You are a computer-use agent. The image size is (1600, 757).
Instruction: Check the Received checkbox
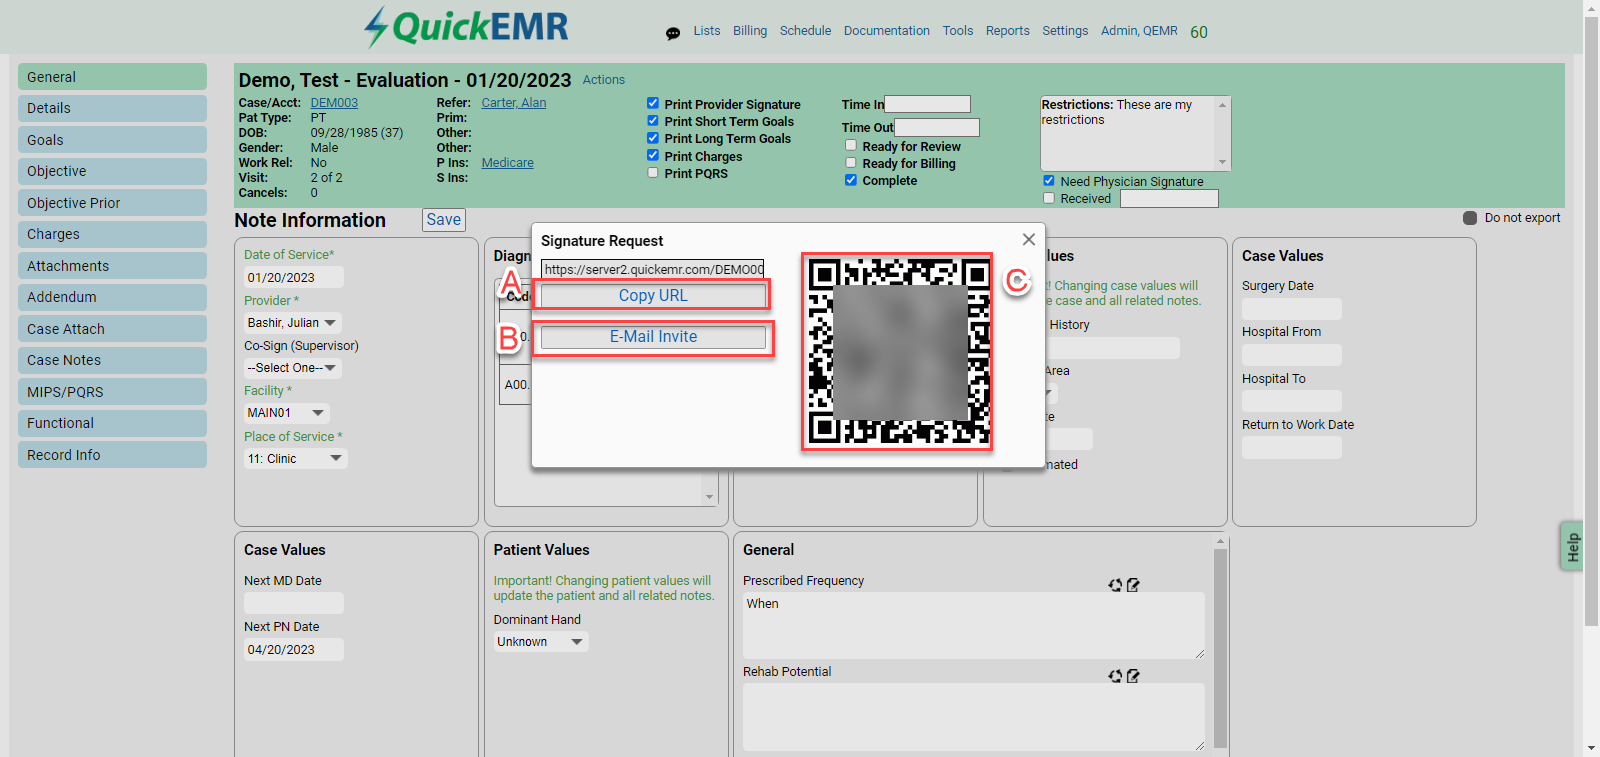coord(1049,198)
